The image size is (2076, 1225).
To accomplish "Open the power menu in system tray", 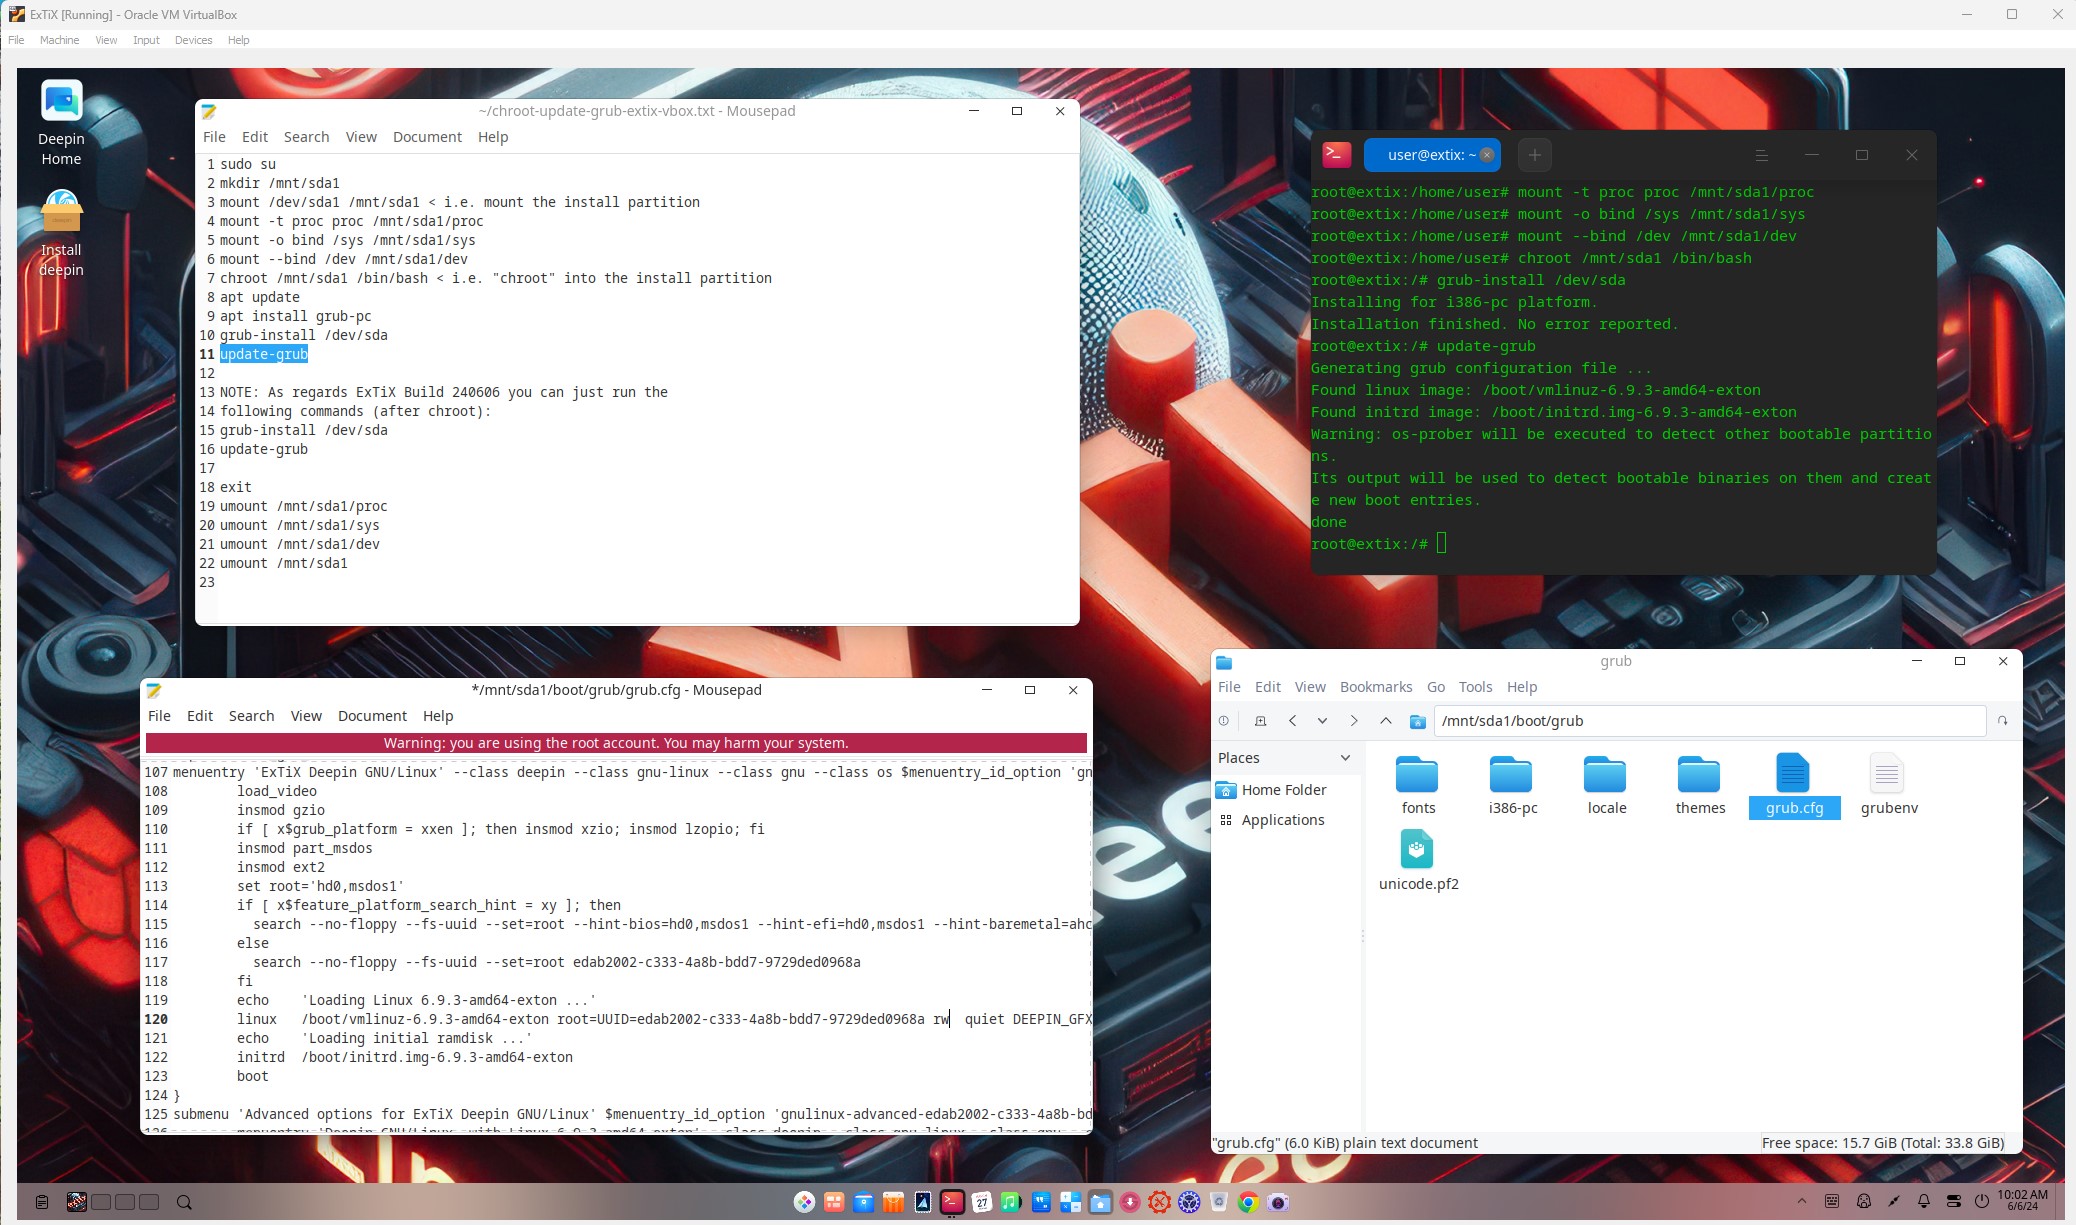I will coord(1982,1201).
